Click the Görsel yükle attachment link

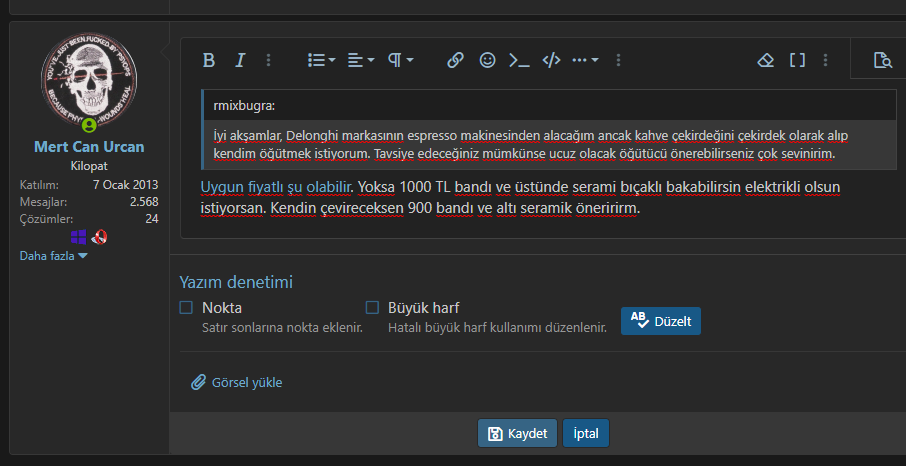coord(237,382)
